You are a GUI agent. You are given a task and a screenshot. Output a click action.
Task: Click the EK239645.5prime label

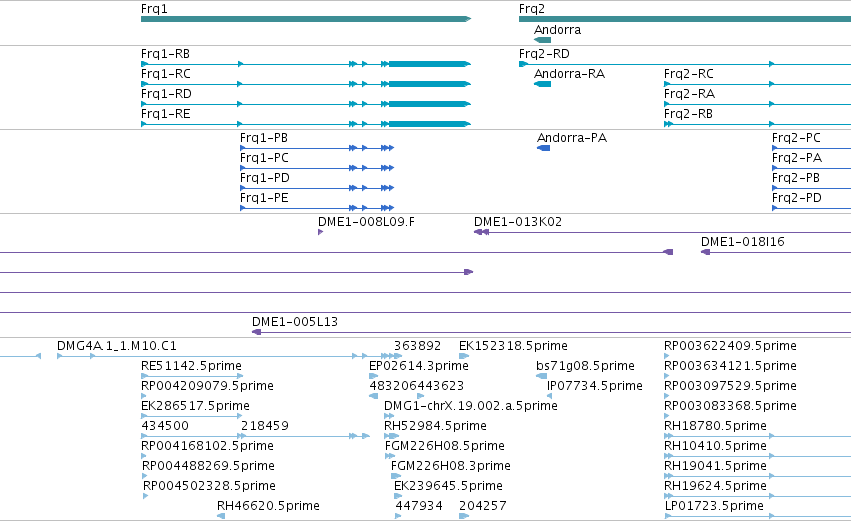click(448, 486)
